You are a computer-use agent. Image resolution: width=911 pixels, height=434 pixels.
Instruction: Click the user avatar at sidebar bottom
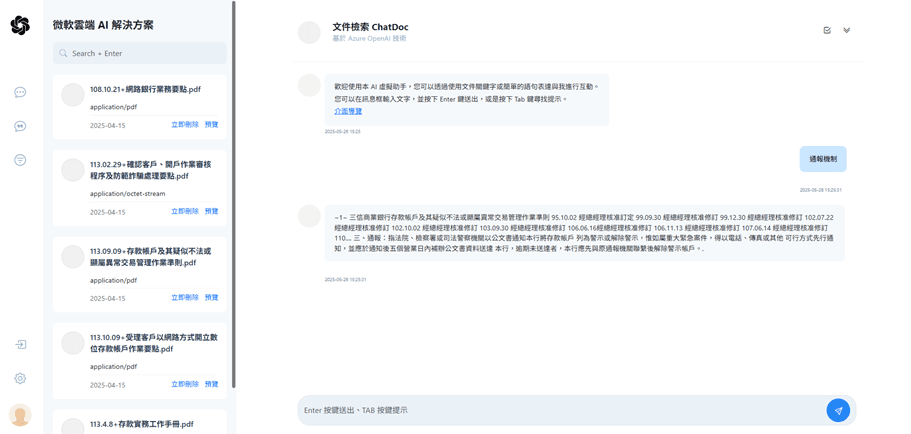(20, 415)
